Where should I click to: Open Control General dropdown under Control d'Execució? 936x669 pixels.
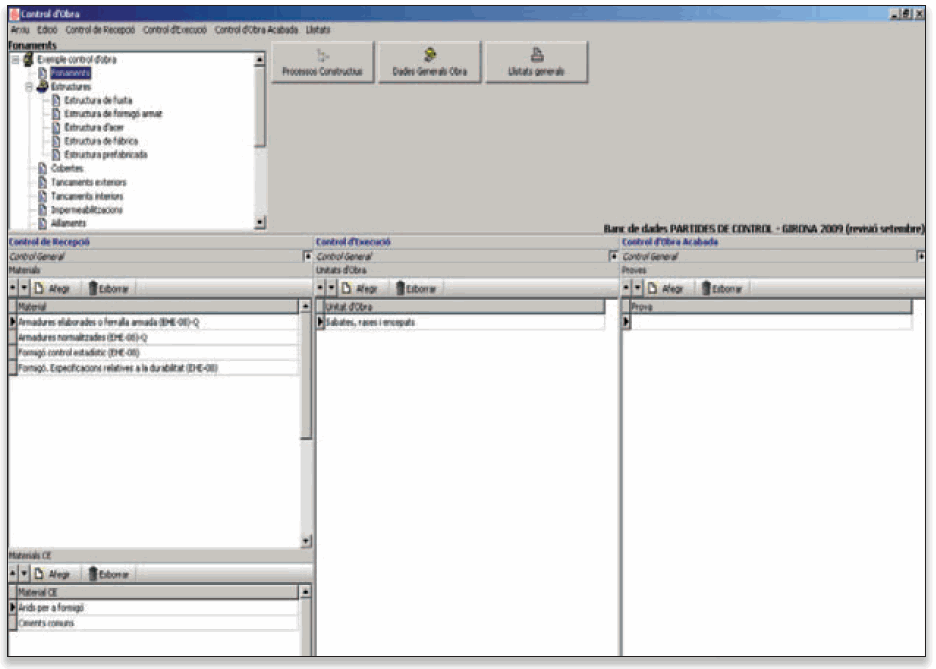pyautogui.click(x=614, y=257)
